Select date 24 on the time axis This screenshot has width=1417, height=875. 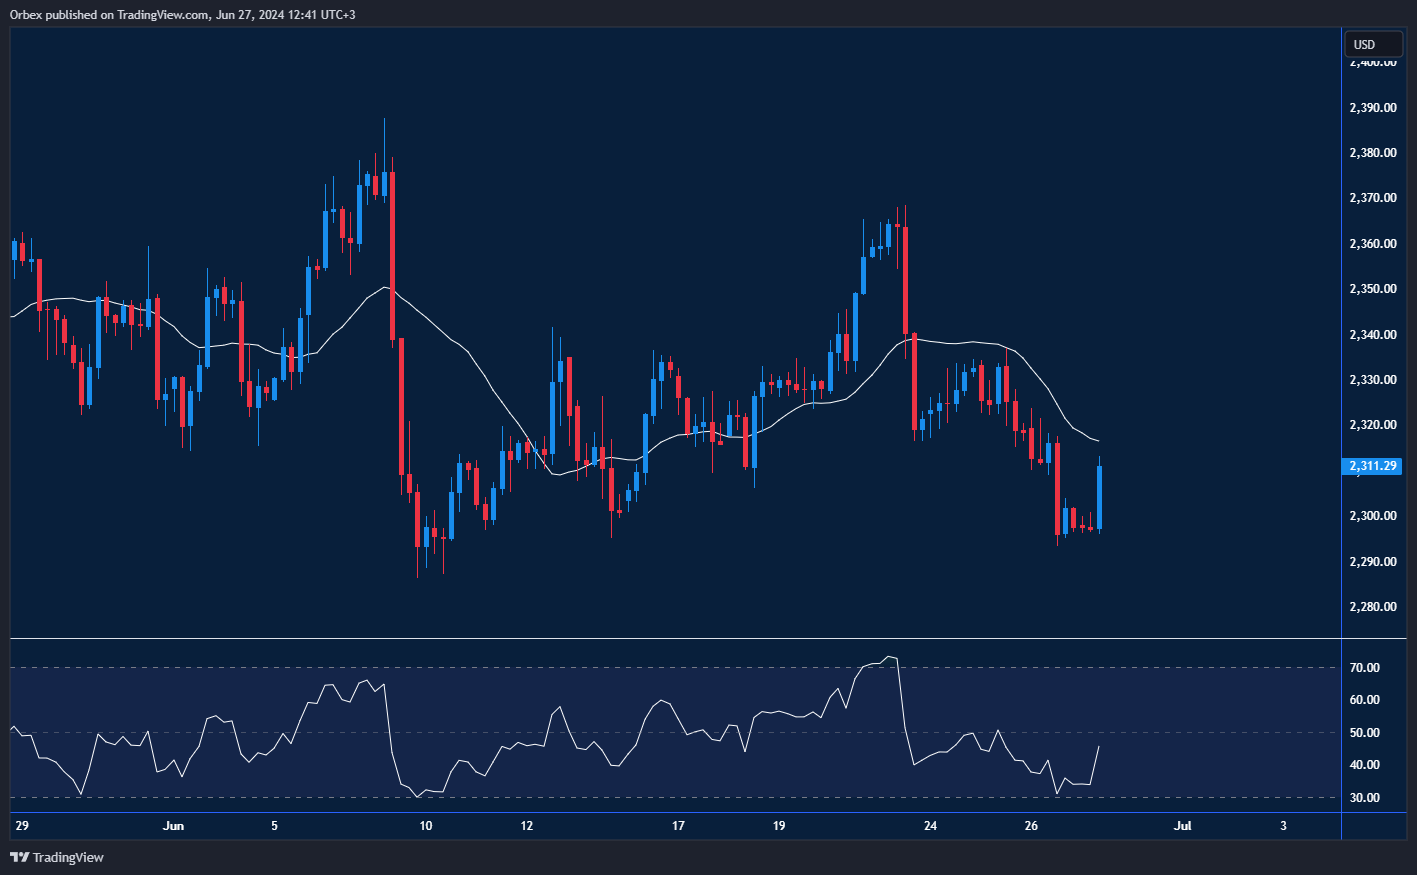(x=930, y=826)
